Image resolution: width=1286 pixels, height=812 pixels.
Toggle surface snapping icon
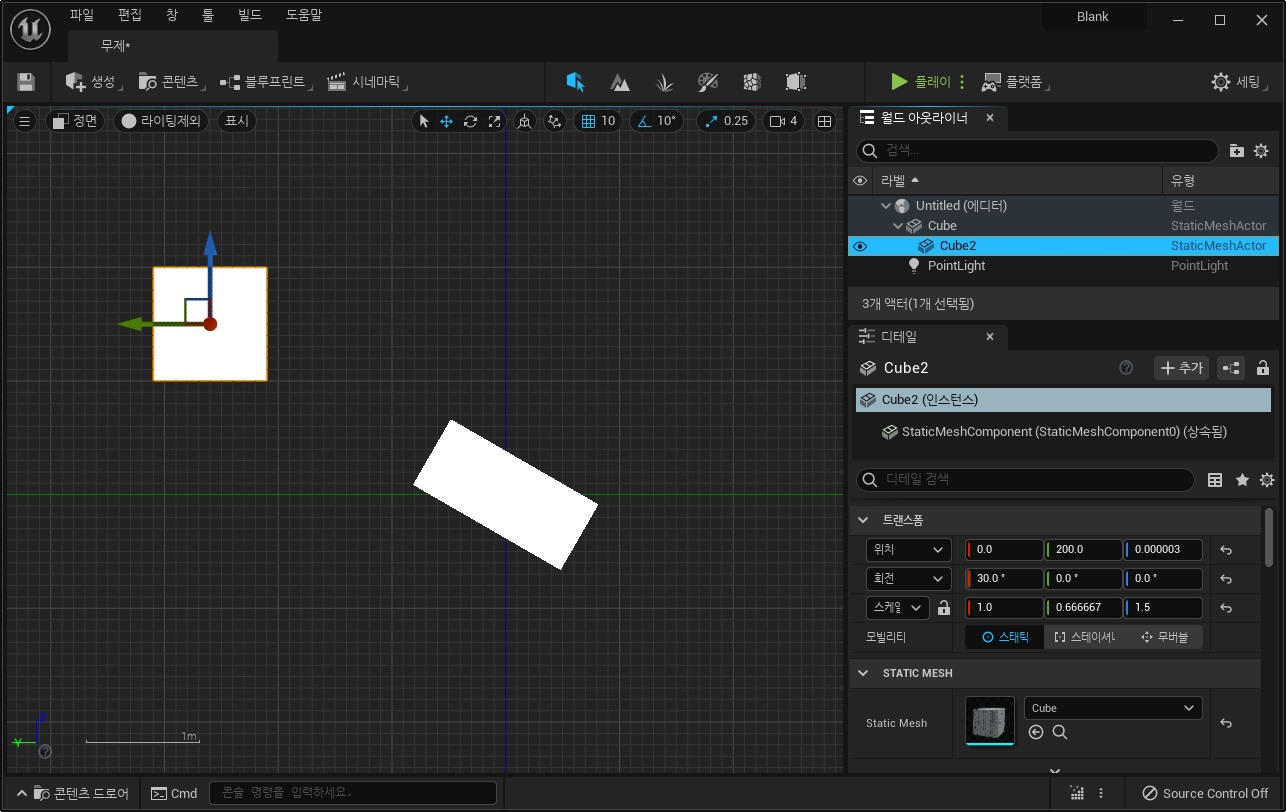(x=555, y=121)
